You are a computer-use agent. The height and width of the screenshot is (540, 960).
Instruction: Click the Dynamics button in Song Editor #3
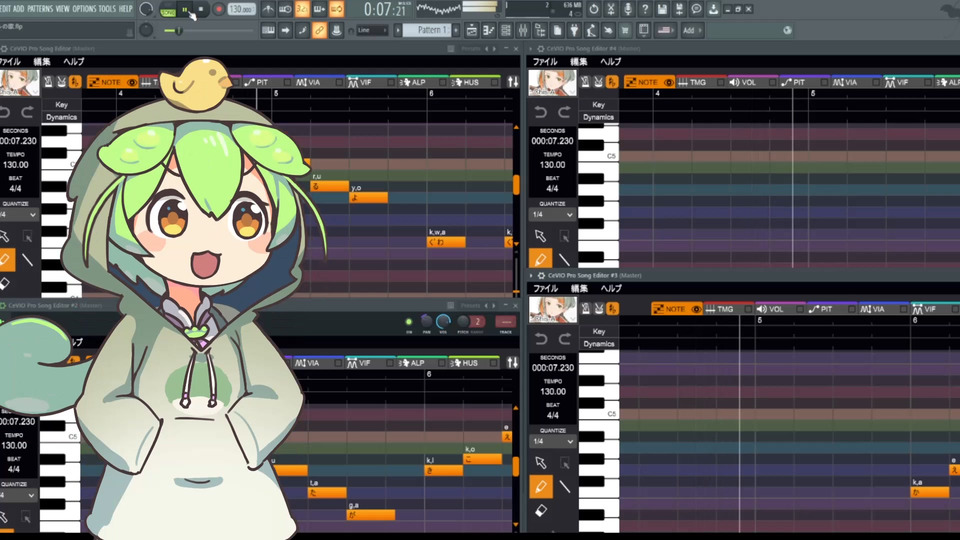(598, 344)
